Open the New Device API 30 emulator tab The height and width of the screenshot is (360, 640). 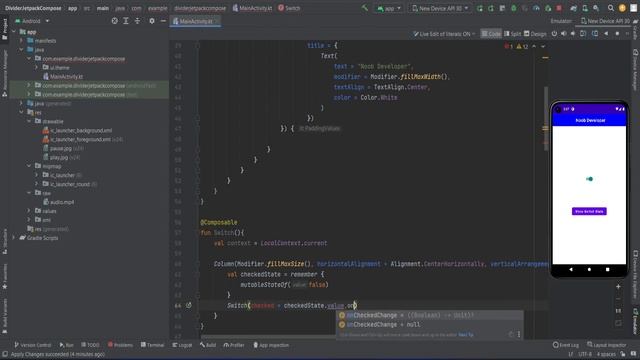pos(605,21)
